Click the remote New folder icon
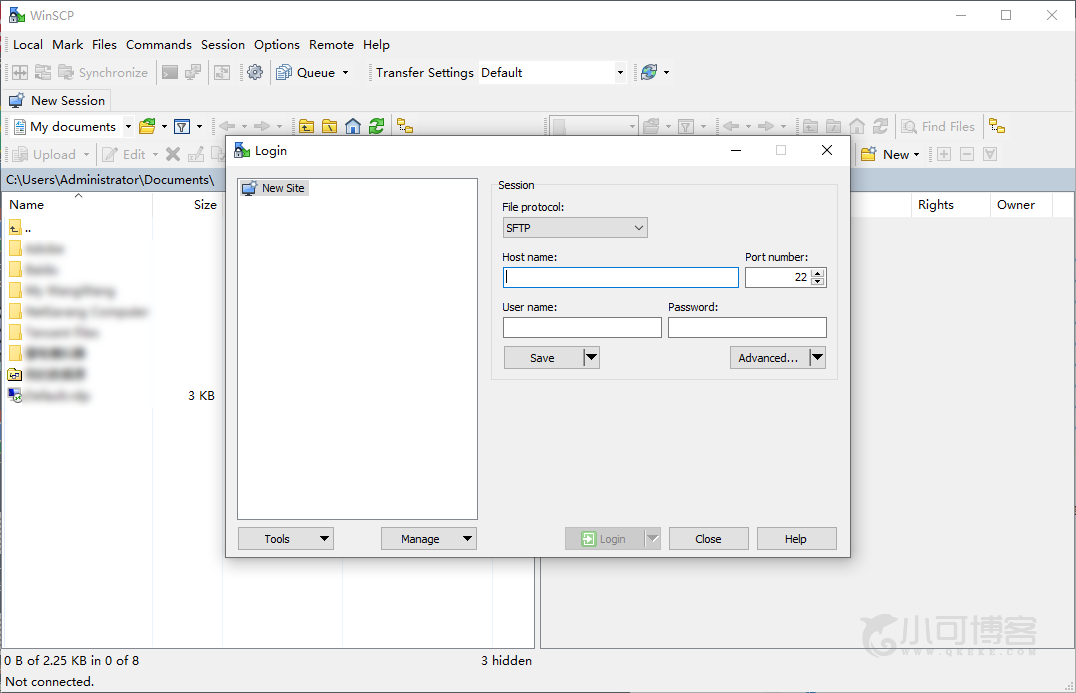The width and height of the screenshot is (1076, 693). 868,154
